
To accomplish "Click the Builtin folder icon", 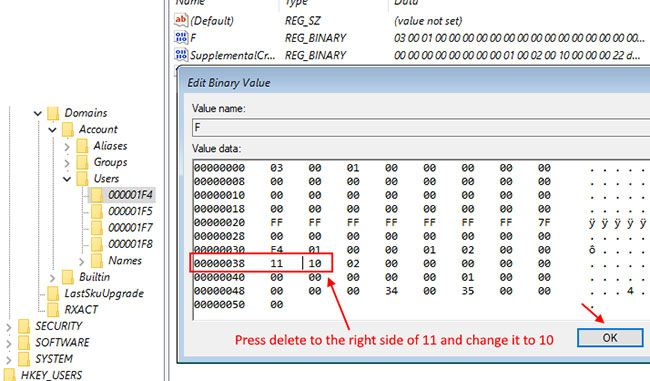I will pyautogui.click(x=68, y=277).
